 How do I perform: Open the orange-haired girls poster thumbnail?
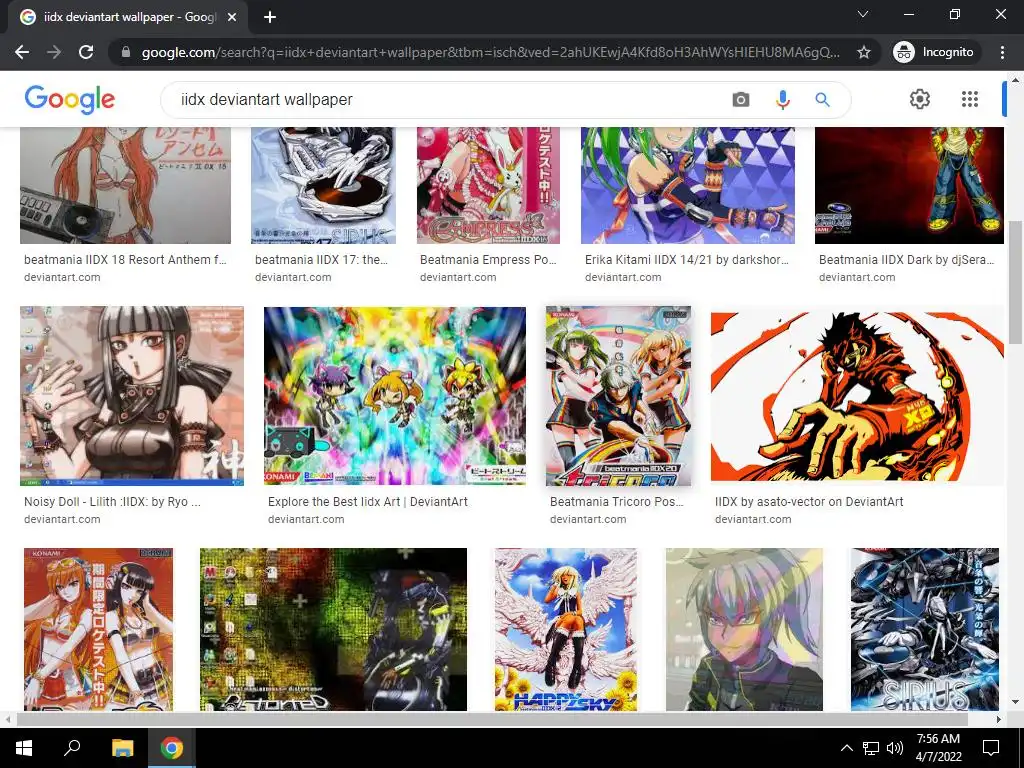99,629
